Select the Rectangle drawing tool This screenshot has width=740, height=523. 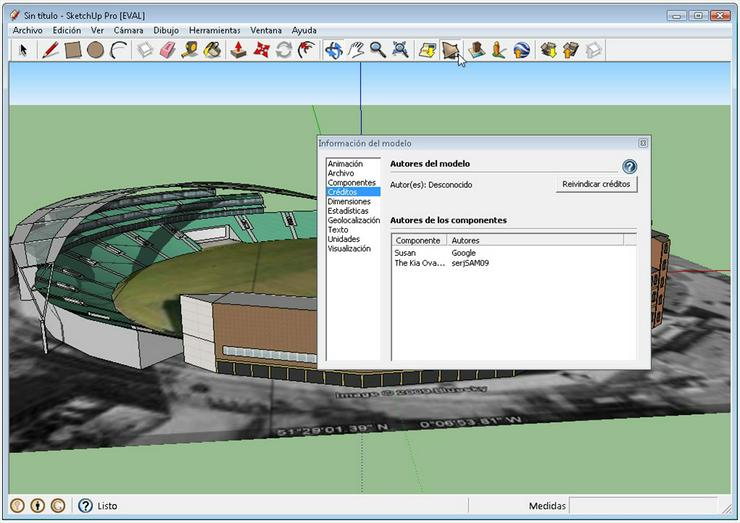click(73, 50)
